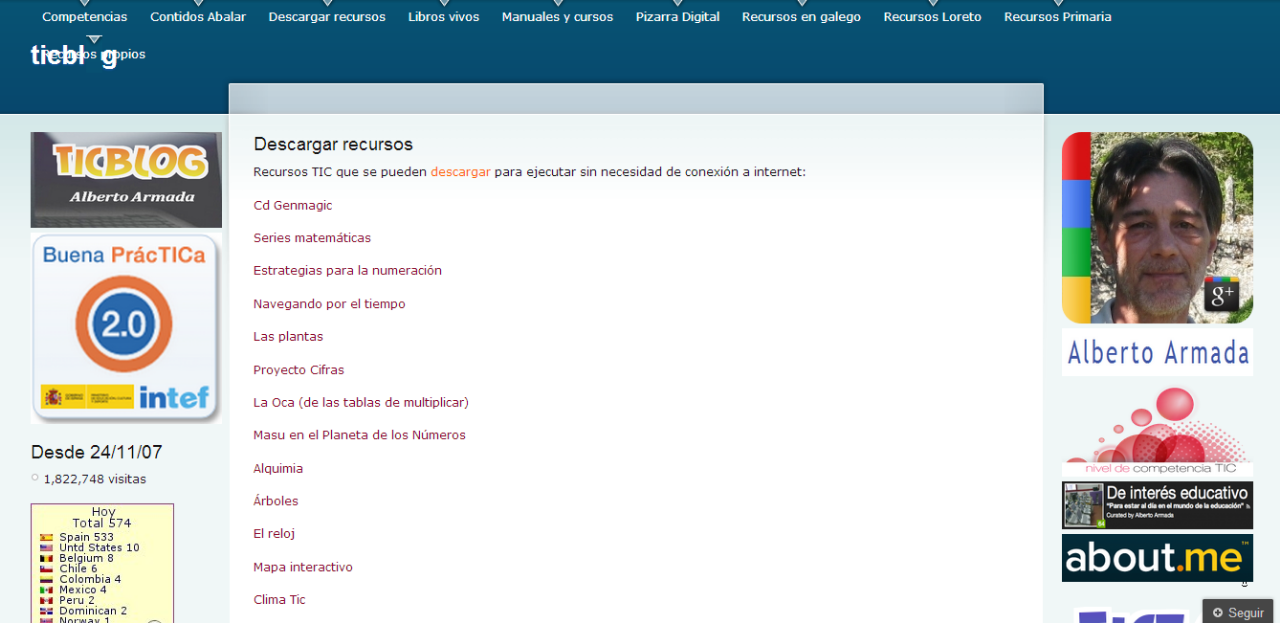Open the De interés educativo banner
This screenshot has height=623, width=1280.
[x=1157, y=505]
